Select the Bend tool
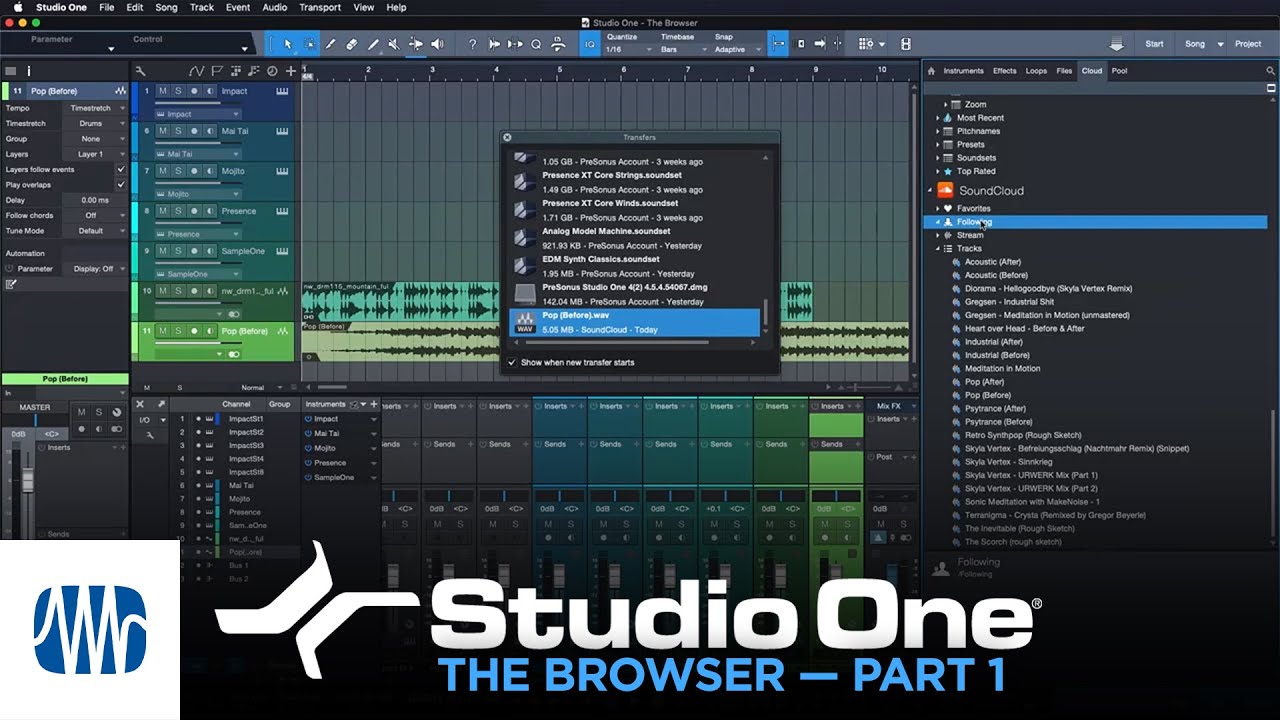This screenshot has height=720, width=1280. (416, 44)
